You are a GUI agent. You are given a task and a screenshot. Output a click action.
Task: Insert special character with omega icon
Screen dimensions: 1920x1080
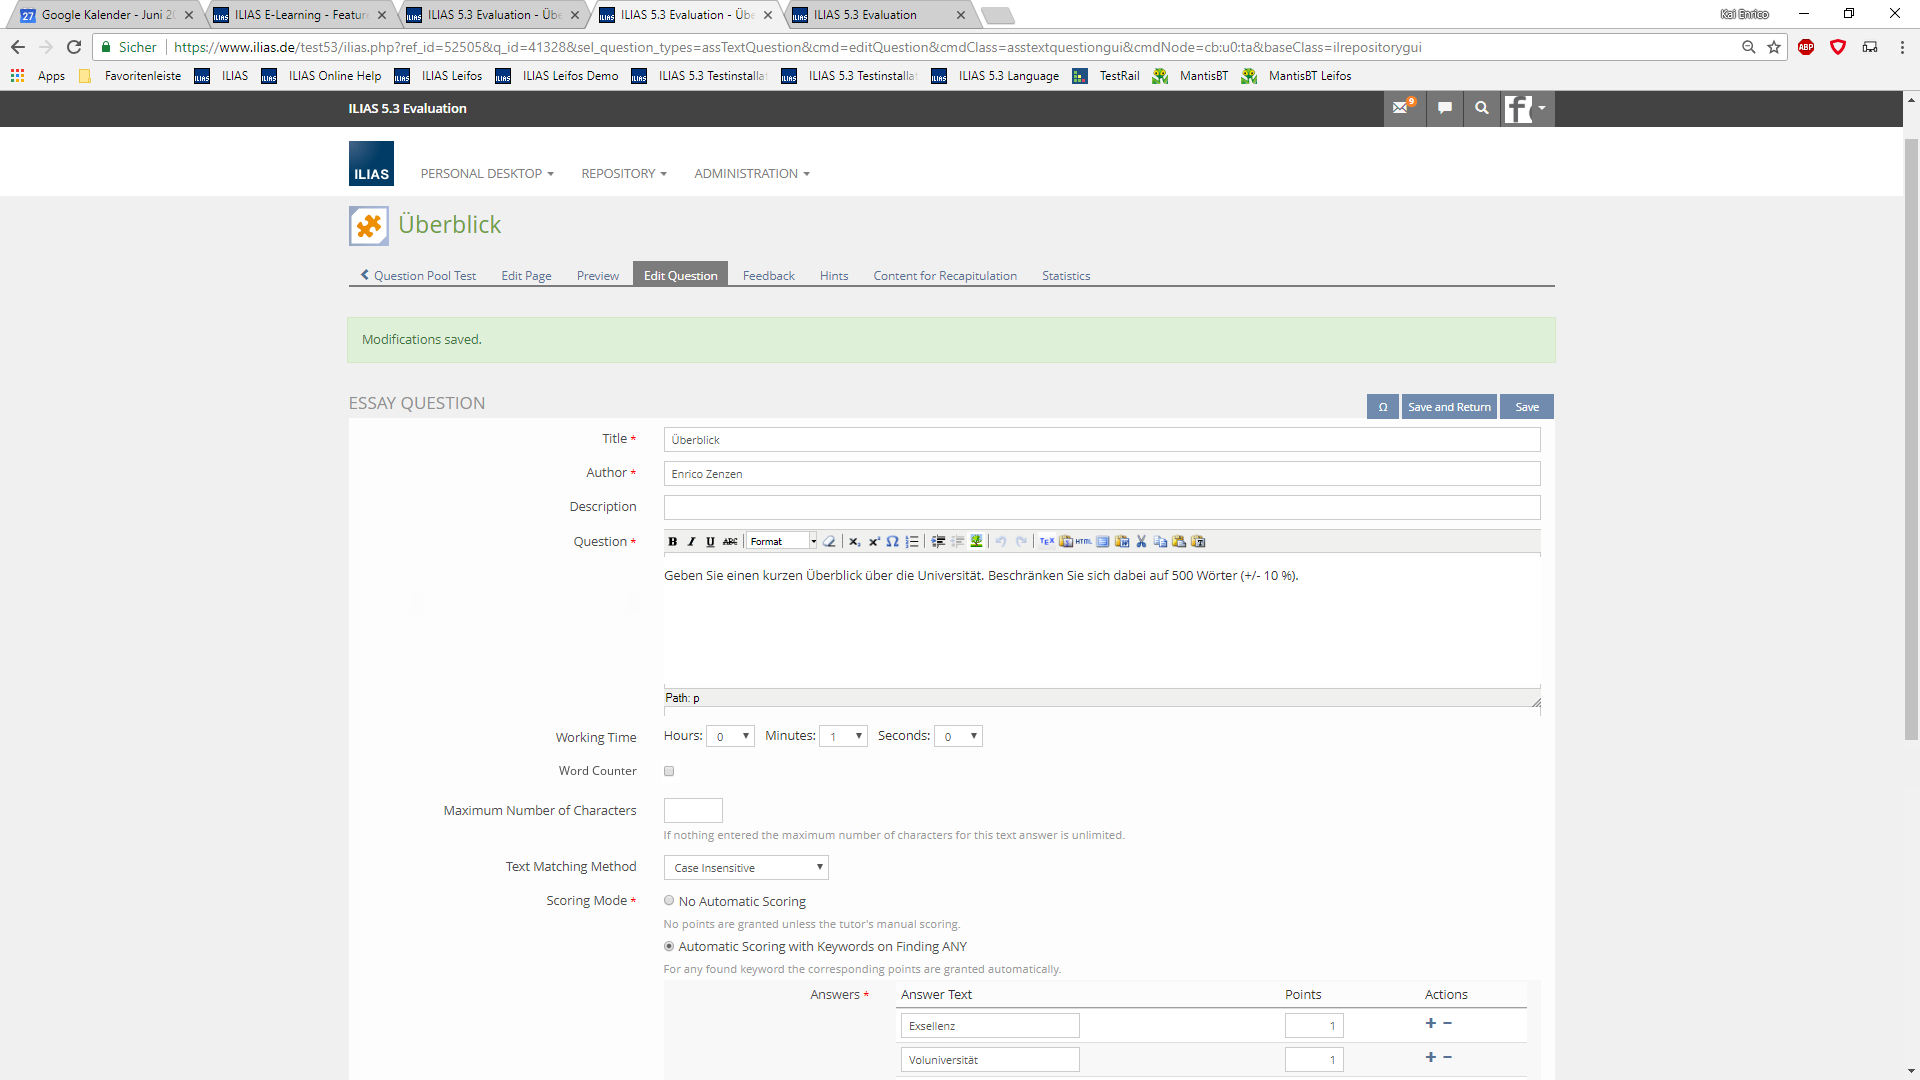coord(892,542)
